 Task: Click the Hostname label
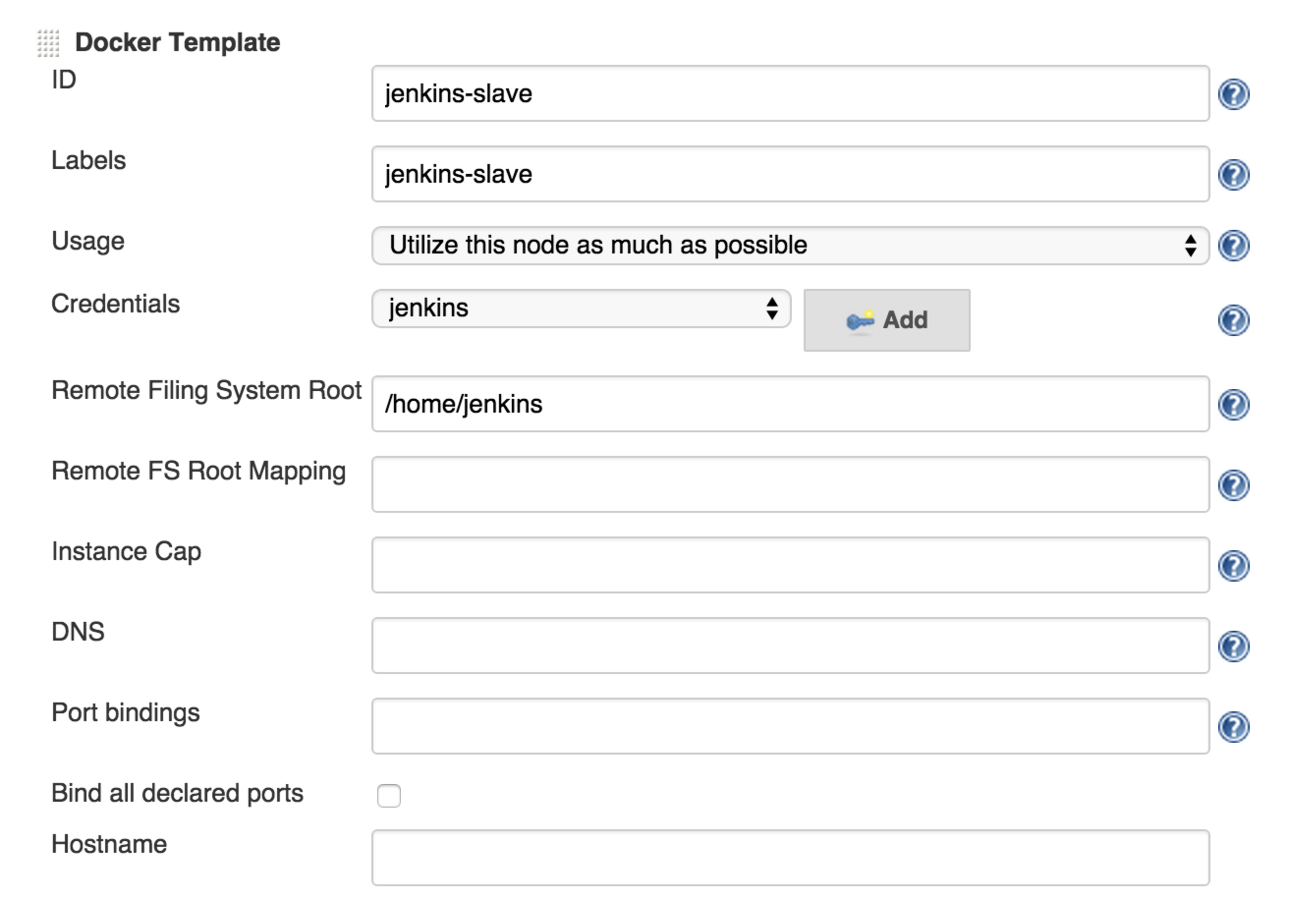click(x=109, y=844)
